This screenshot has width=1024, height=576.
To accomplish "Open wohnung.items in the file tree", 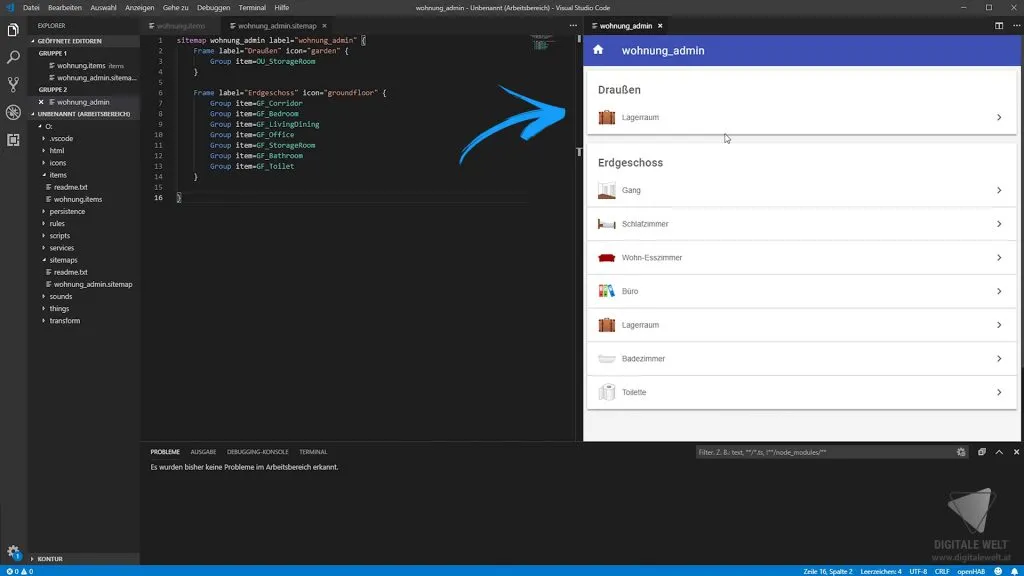I will 78,199.
